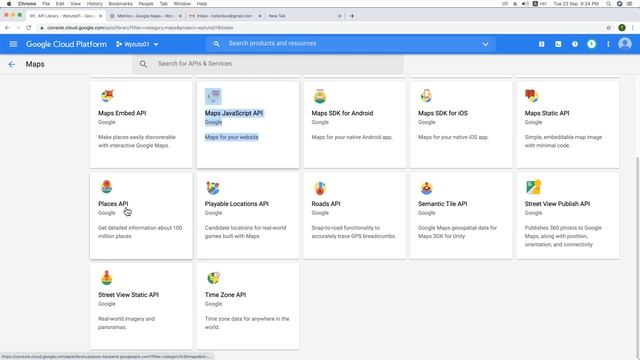Screen dimensions: 640x360
Task: Open the Maps Embed API title
Action: point(122,113)
